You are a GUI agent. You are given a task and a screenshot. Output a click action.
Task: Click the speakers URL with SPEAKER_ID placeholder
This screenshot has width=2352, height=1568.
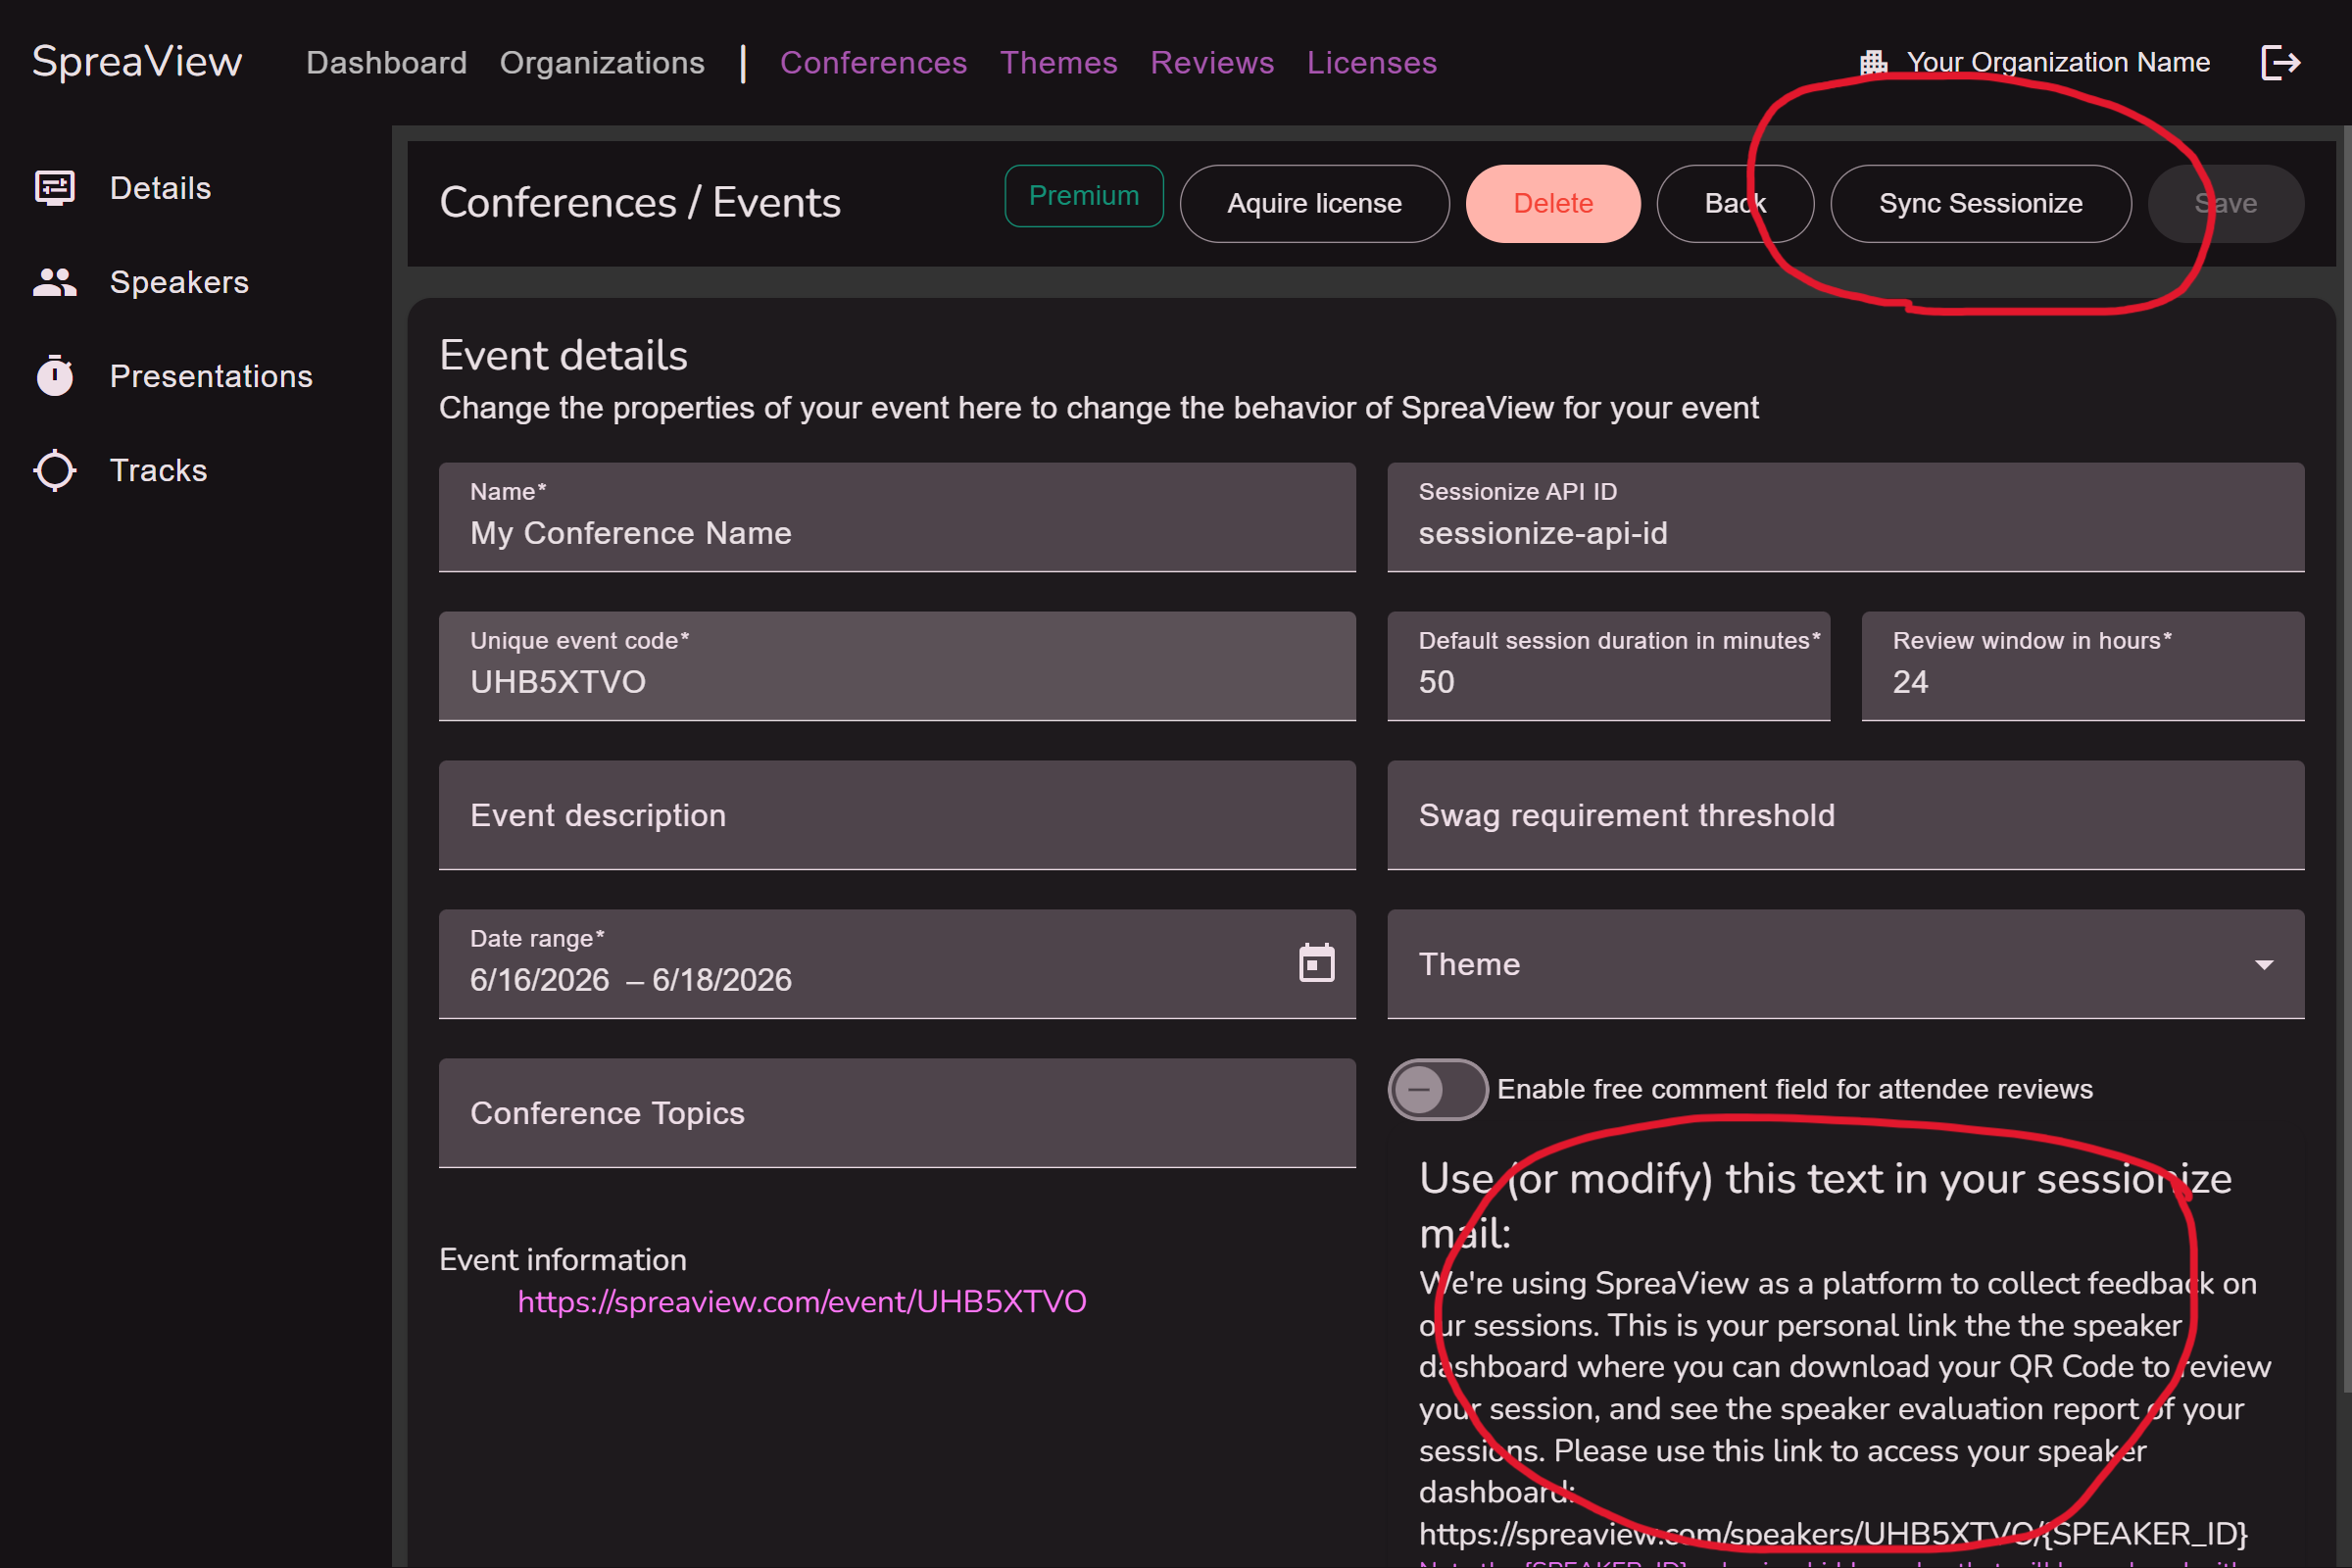point(1832,1534)
